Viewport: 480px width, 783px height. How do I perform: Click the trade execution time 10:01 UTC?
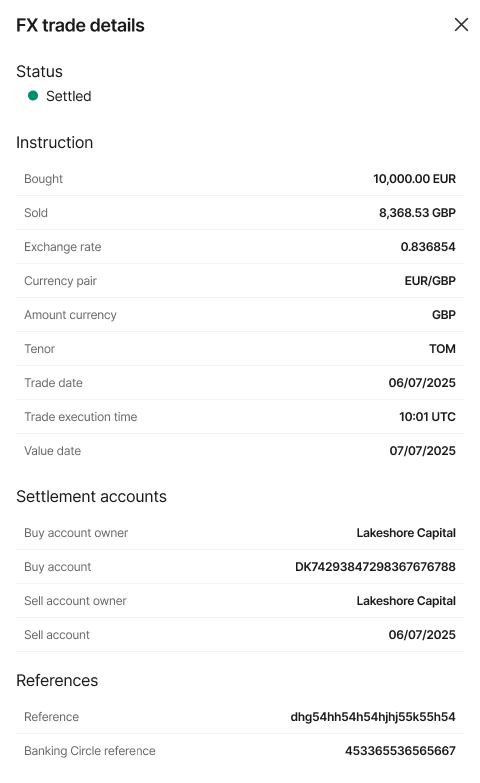tap(427, 416)
